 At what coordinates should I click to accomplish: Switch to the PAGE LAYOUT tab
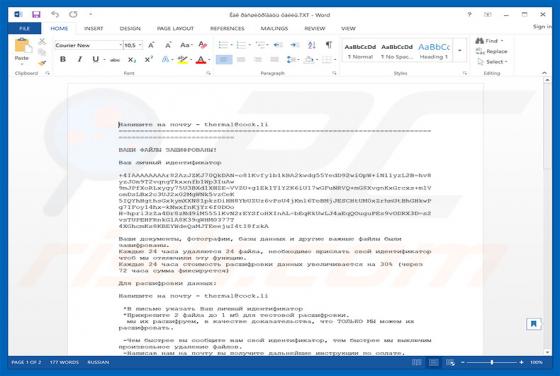(175, 29)
